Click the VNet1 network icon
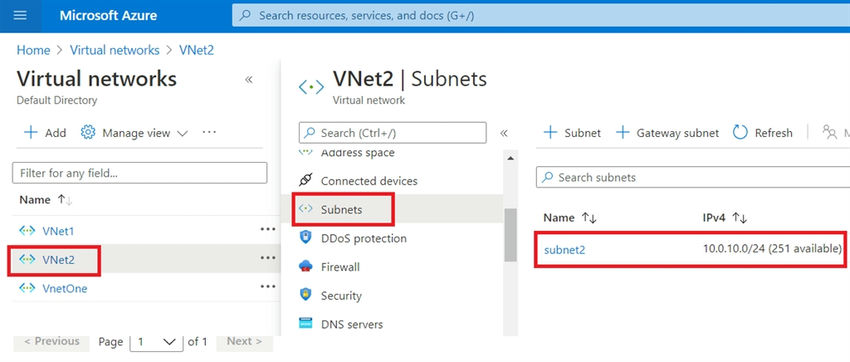The height and width of the screenshot is (362, 850). point(27,231)
